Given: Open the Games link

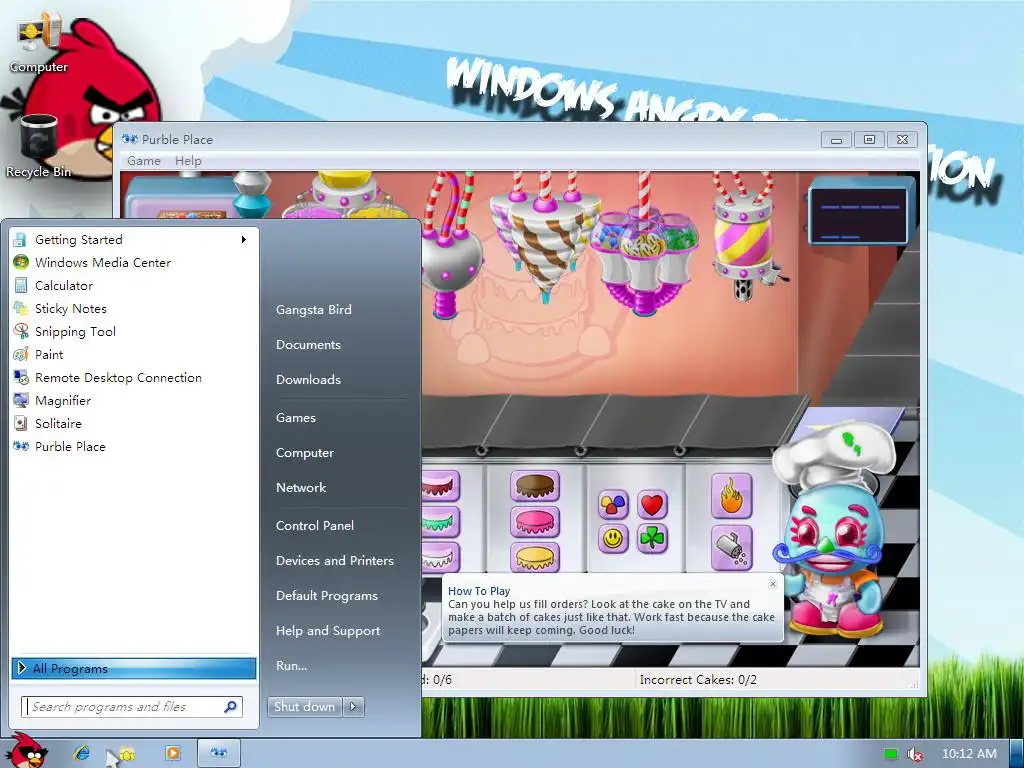Looking at the screenshot, I should (x=296, y=417).
